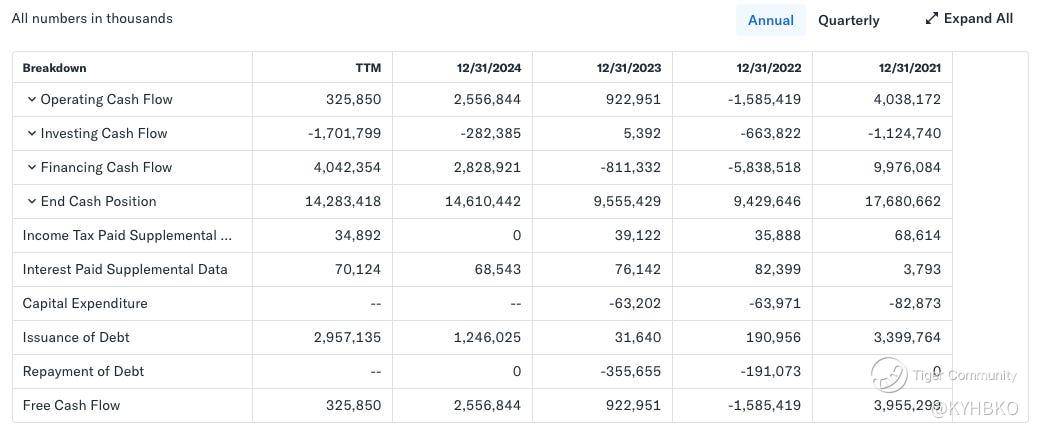Select the 12/31/2023 column header
Image resolution: width=1038 pixels, height=432 pixels.
(628, 68)
